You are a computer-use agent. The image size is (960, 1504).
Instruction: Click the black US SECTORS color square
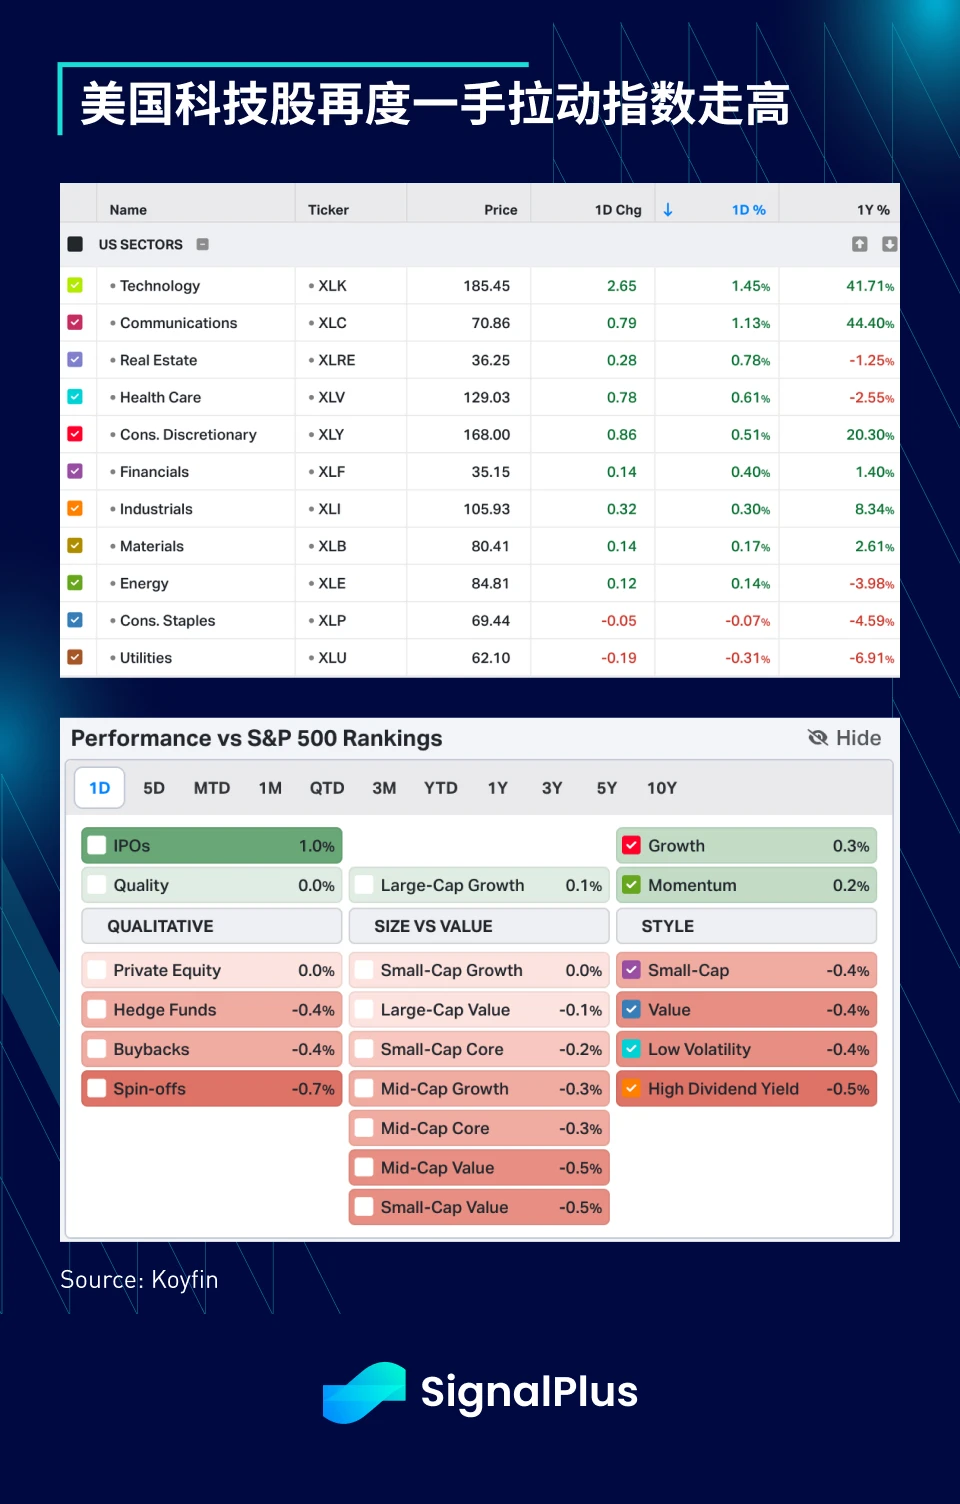point(75,244)
